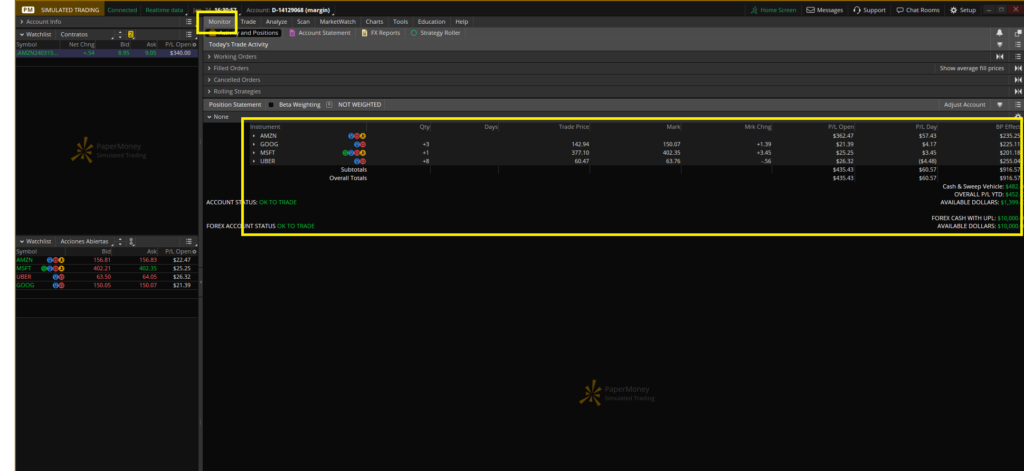Expand Cancelled Orders section
Image resolution: width=1024 pixels, height=471 pixels.
point(209,80)
